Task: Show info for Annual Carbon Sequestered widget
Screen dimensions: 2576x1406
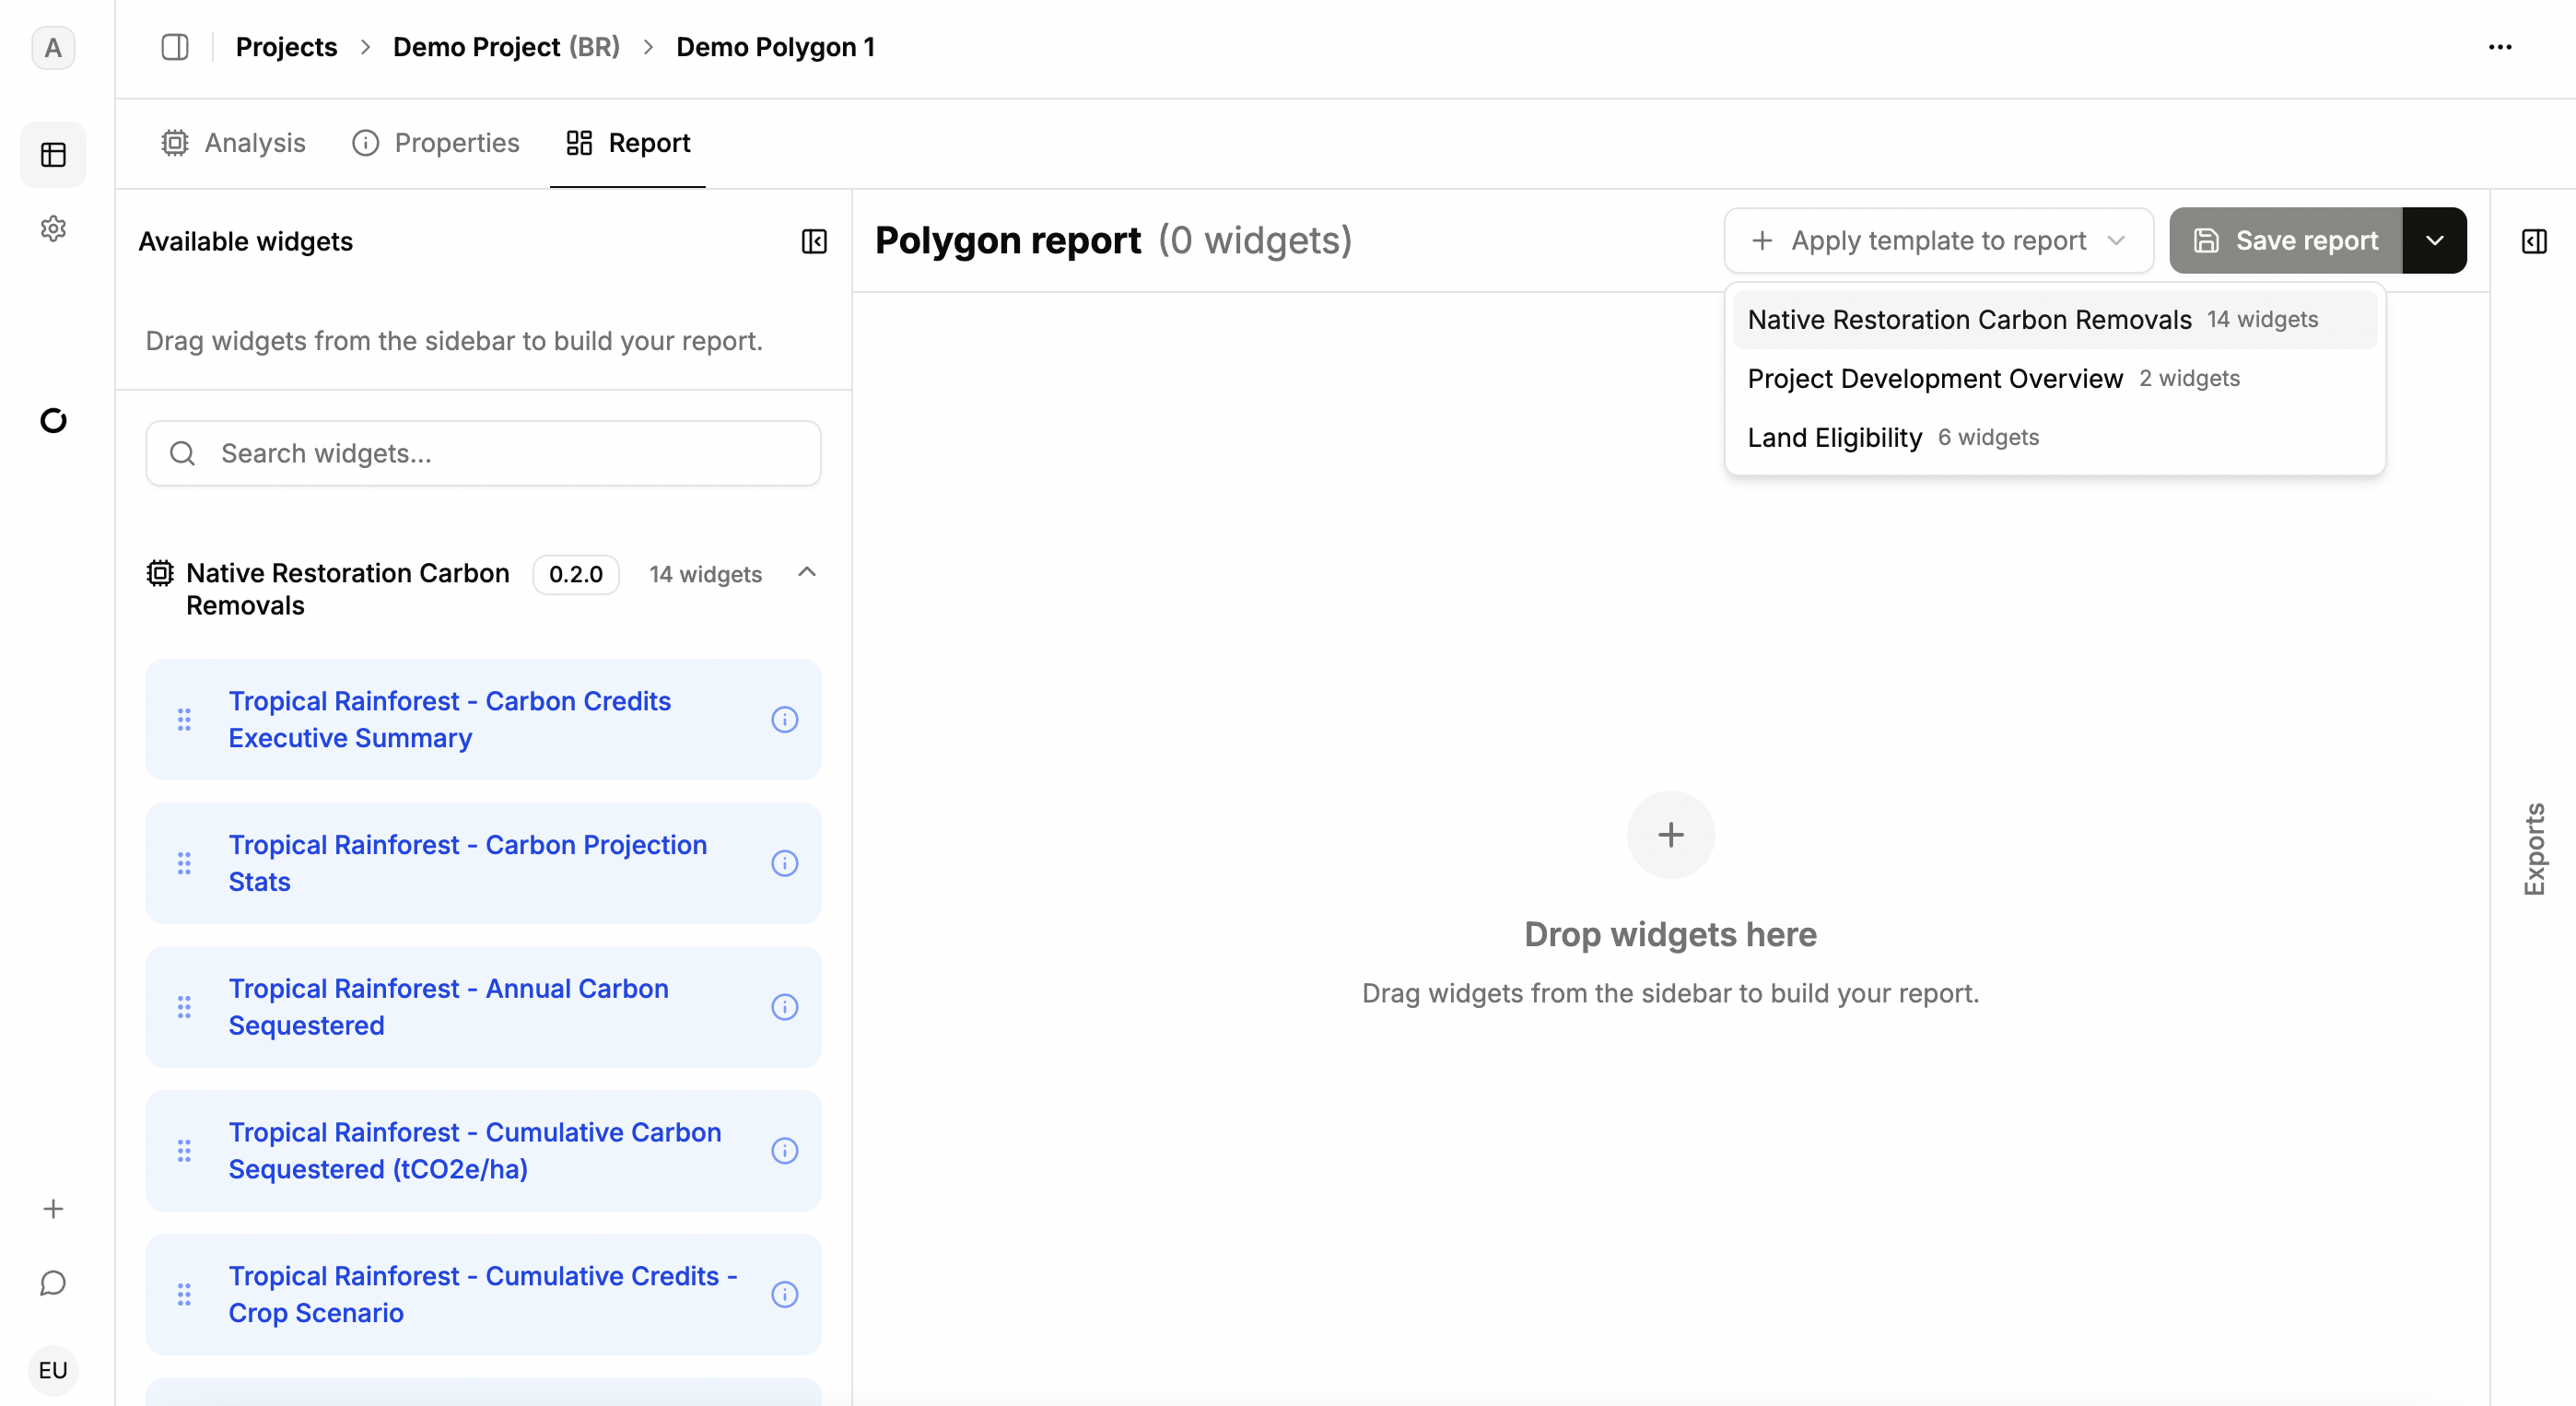Action: pyautogui.click(x=784, y=1007)
